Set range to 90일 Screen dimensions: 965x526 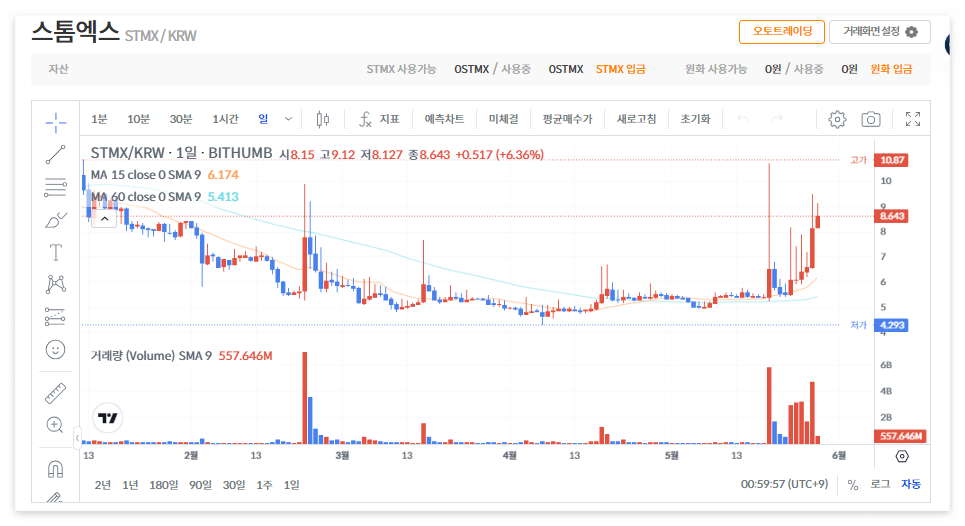(x=201, y=485)
